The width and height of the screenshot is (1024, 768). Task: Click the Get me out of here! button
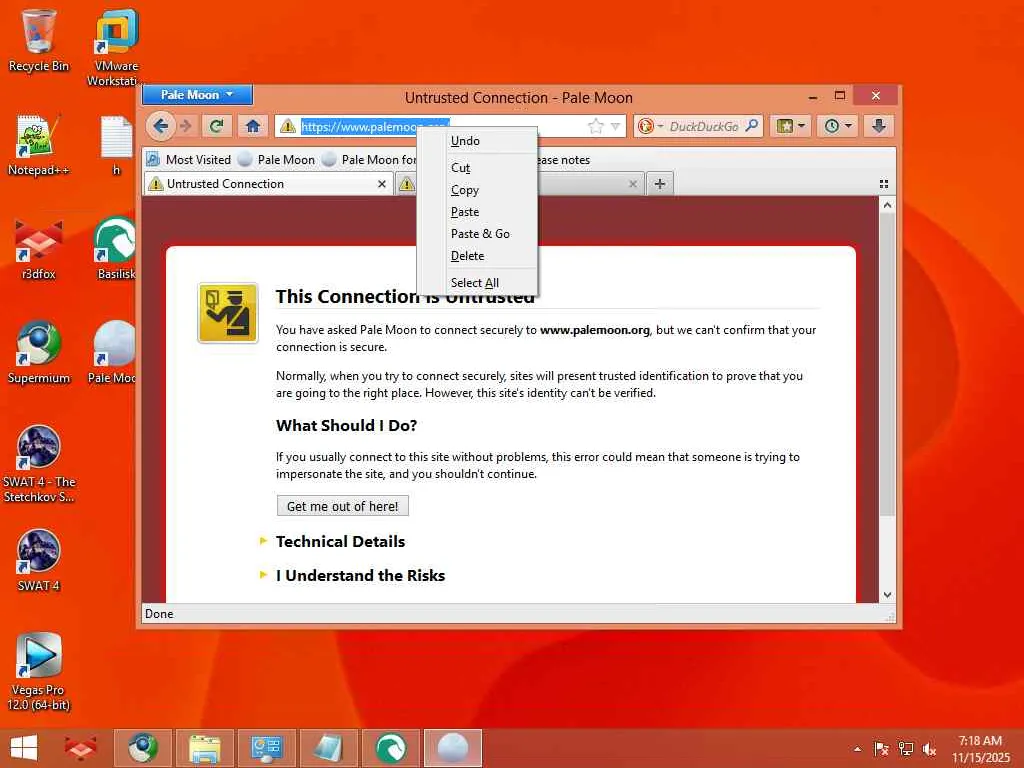click(342, 506)
